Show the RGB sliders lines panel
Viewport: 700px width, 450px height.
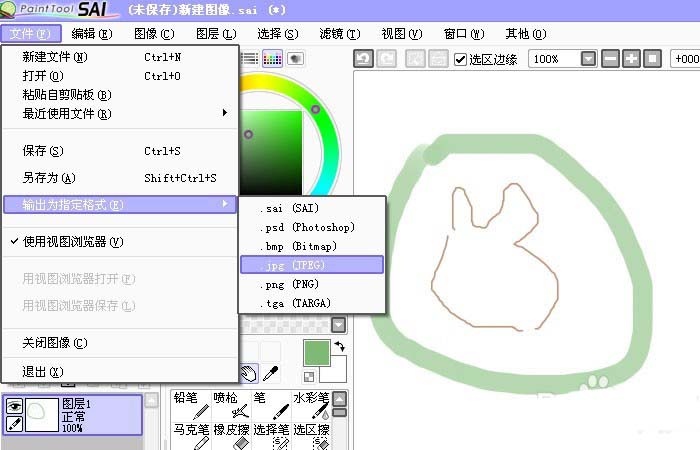[250, 58]
